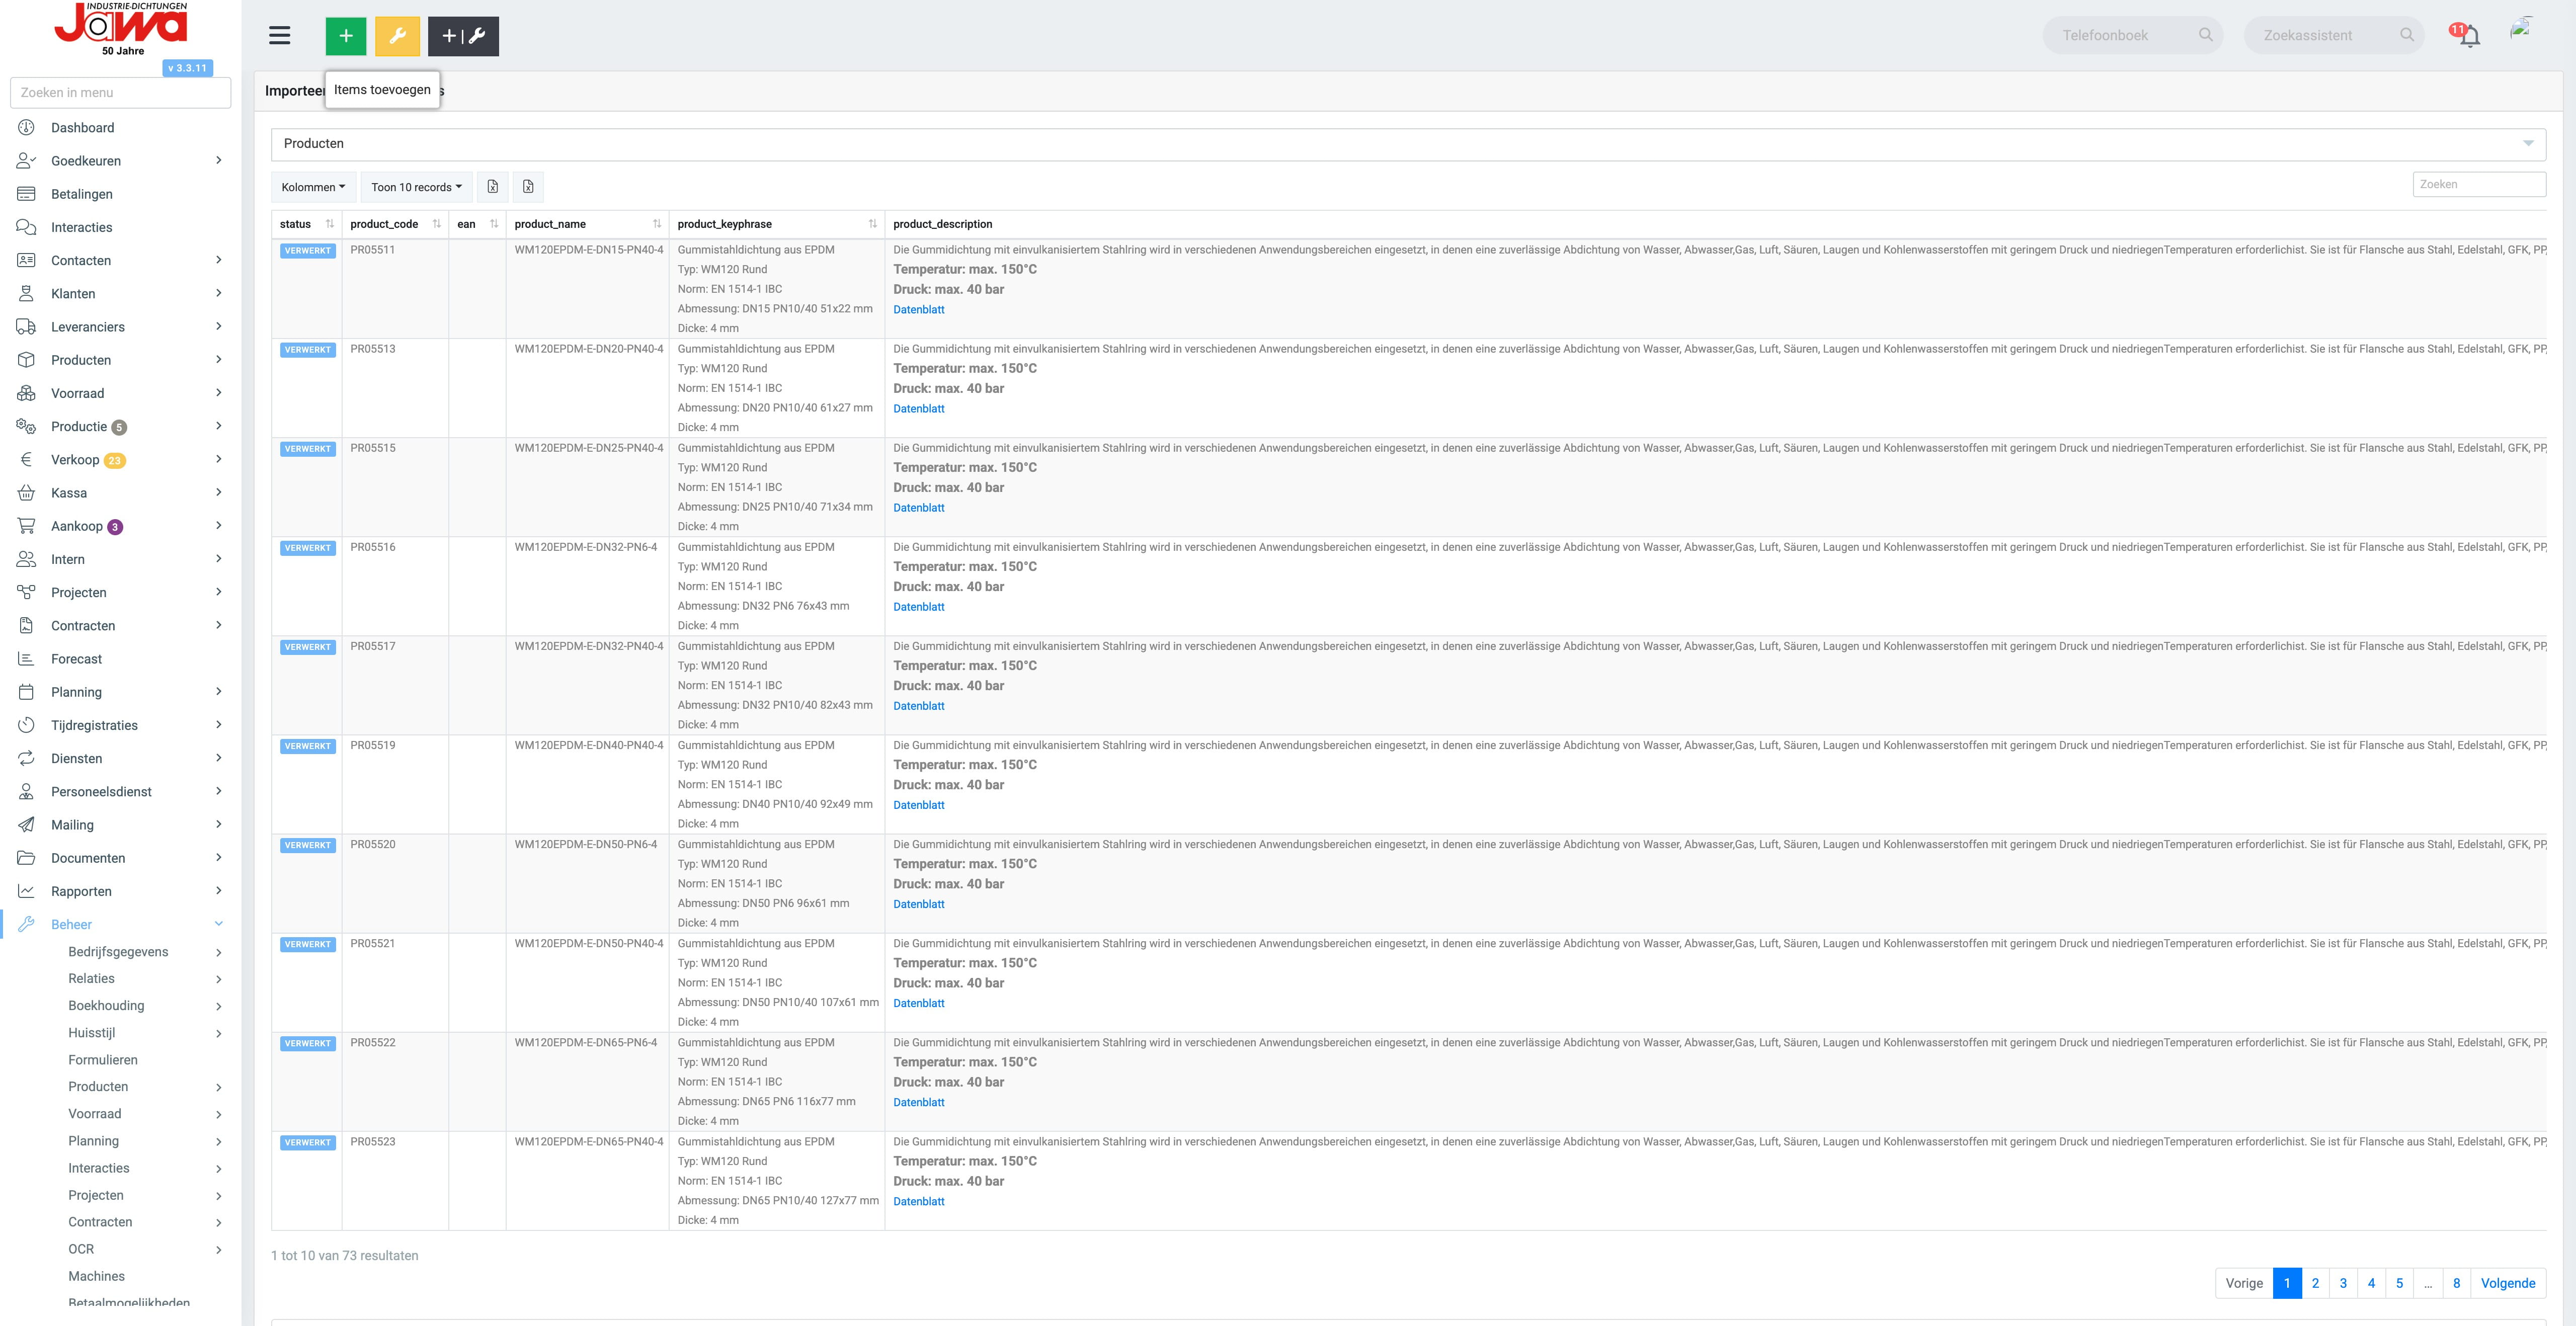Expand the Bedrijfsgegevens submenu chevron

click(x=219, y=952)
